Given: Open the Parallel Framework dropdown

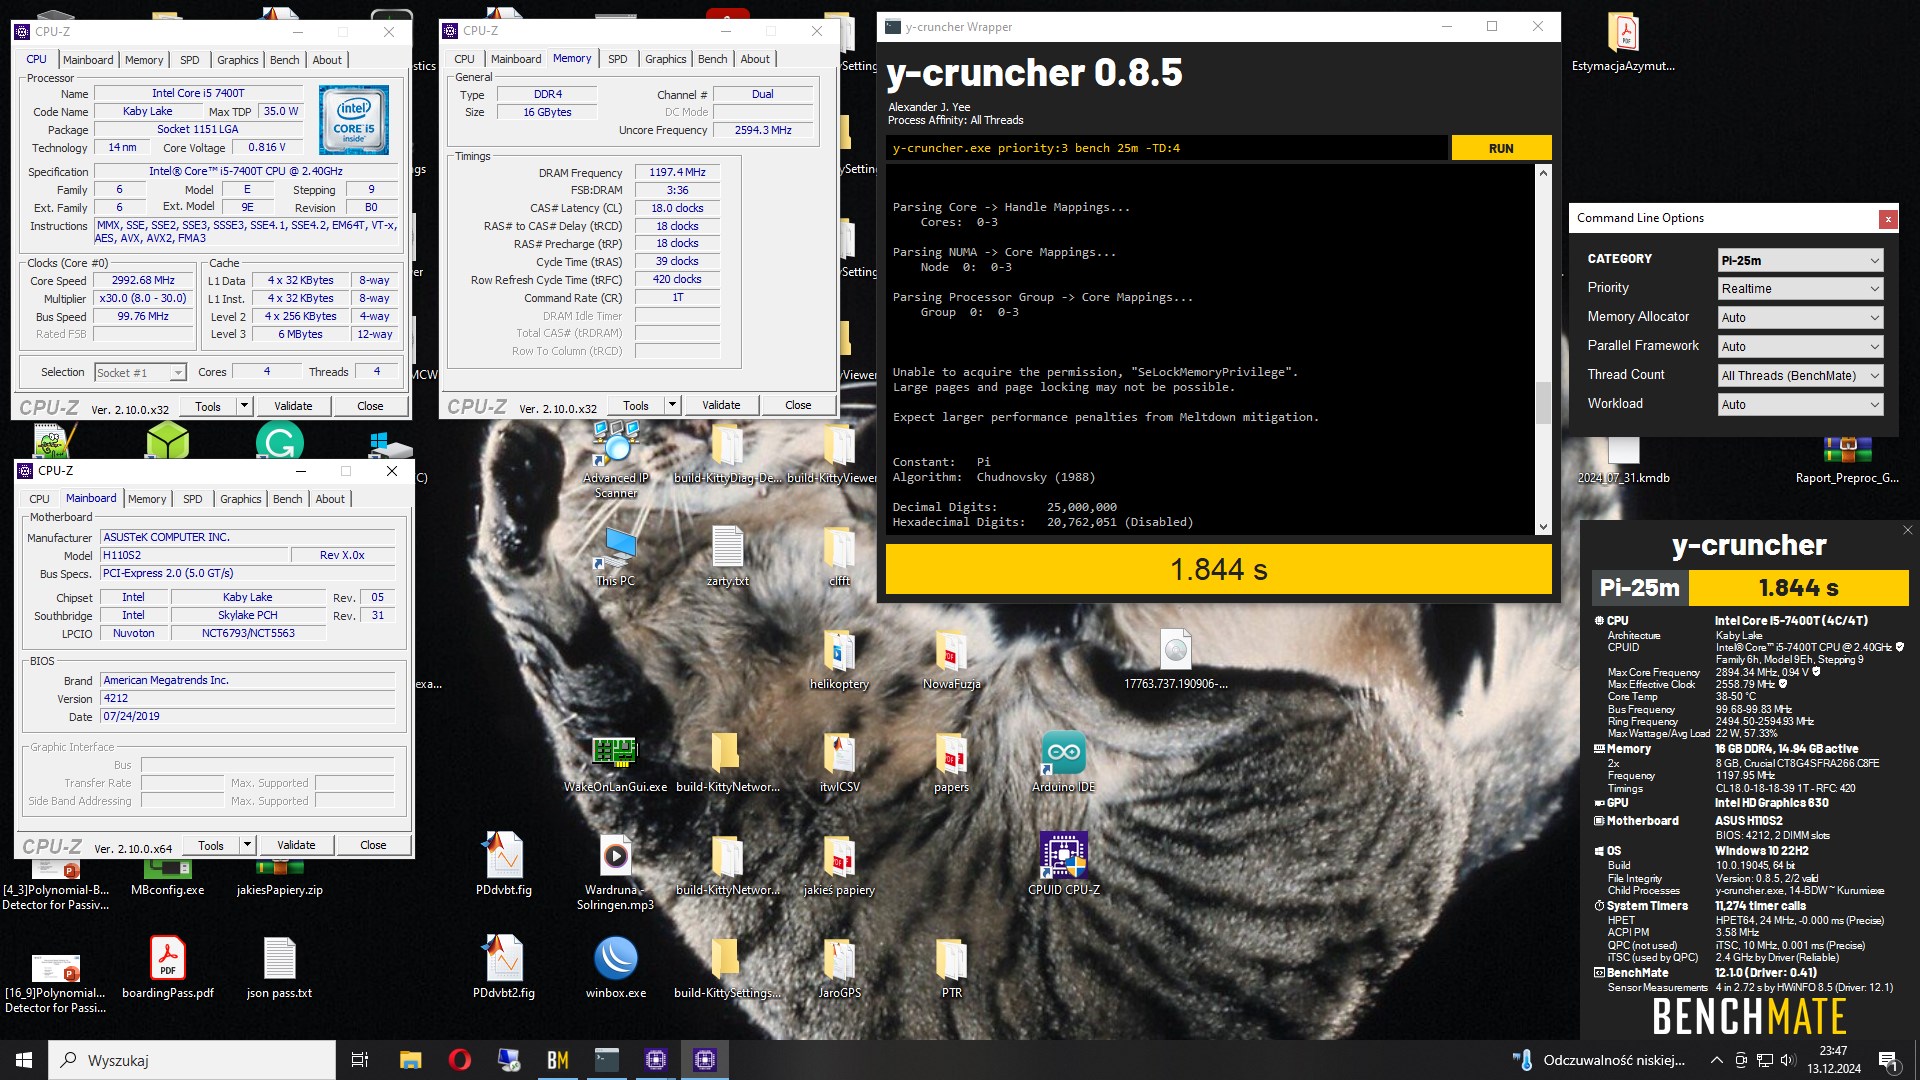Looking at the screenshot, I should 1800,347.
